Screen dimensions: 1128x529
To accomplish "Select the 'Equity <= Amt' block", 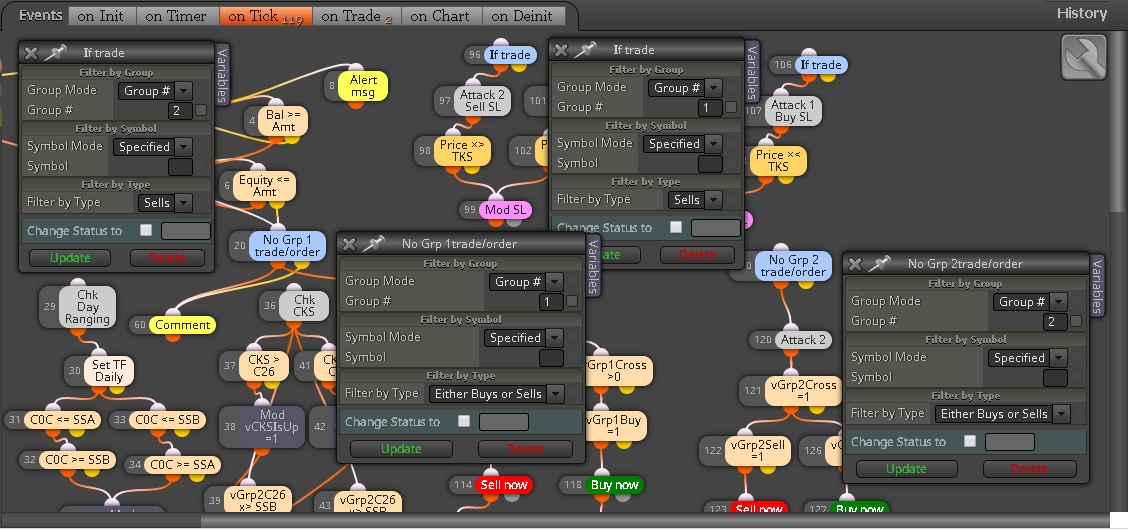I will [x=265, y=186].
